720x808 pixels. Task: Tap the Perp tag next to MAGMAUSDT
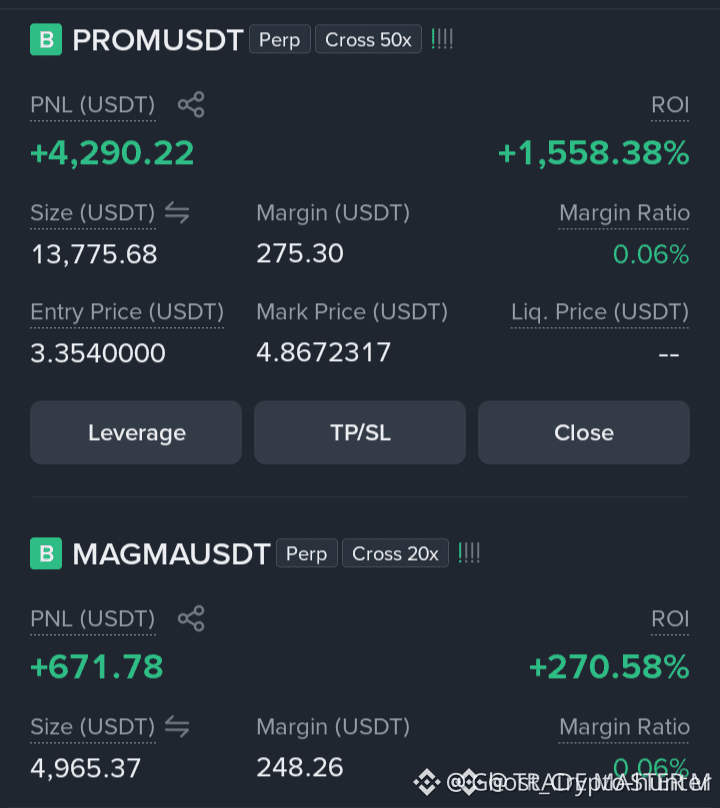coord(307,553)
